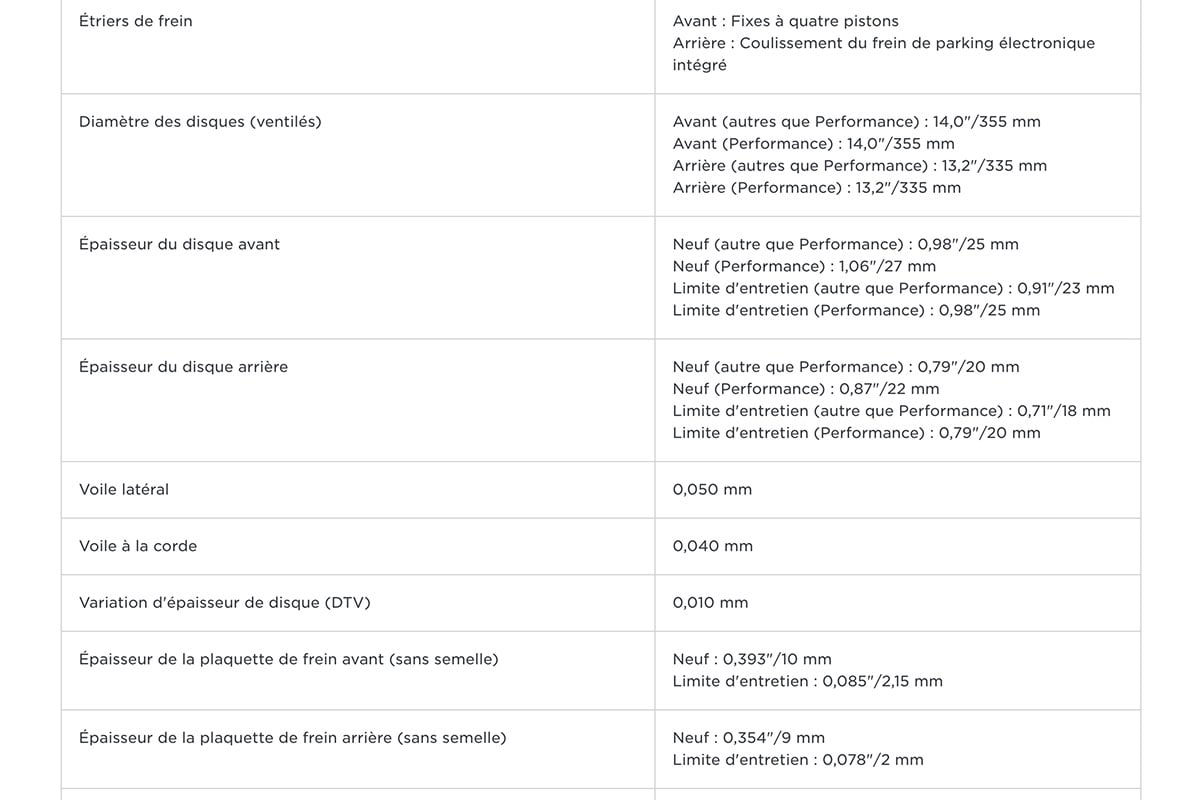The height and width of the screenshot is (800, 1200).
Task: Click "Avant : Fixes à quatre pistons" text
Action: click(785, 21)
